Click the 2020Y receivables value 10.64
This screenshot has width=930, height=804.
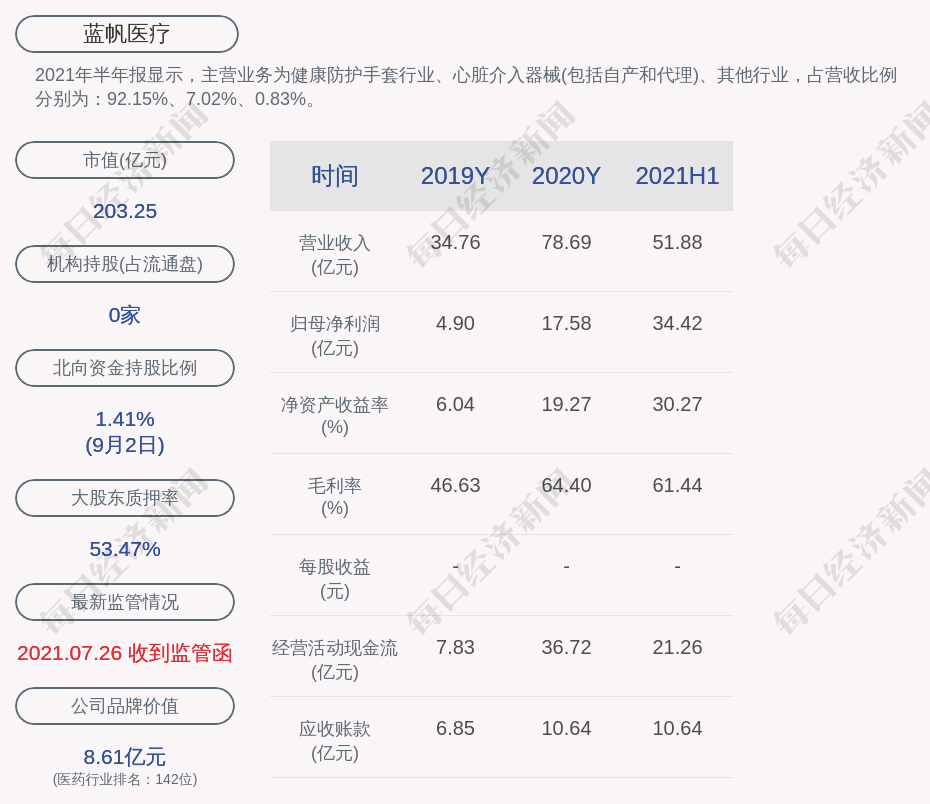tap(566, 729)
